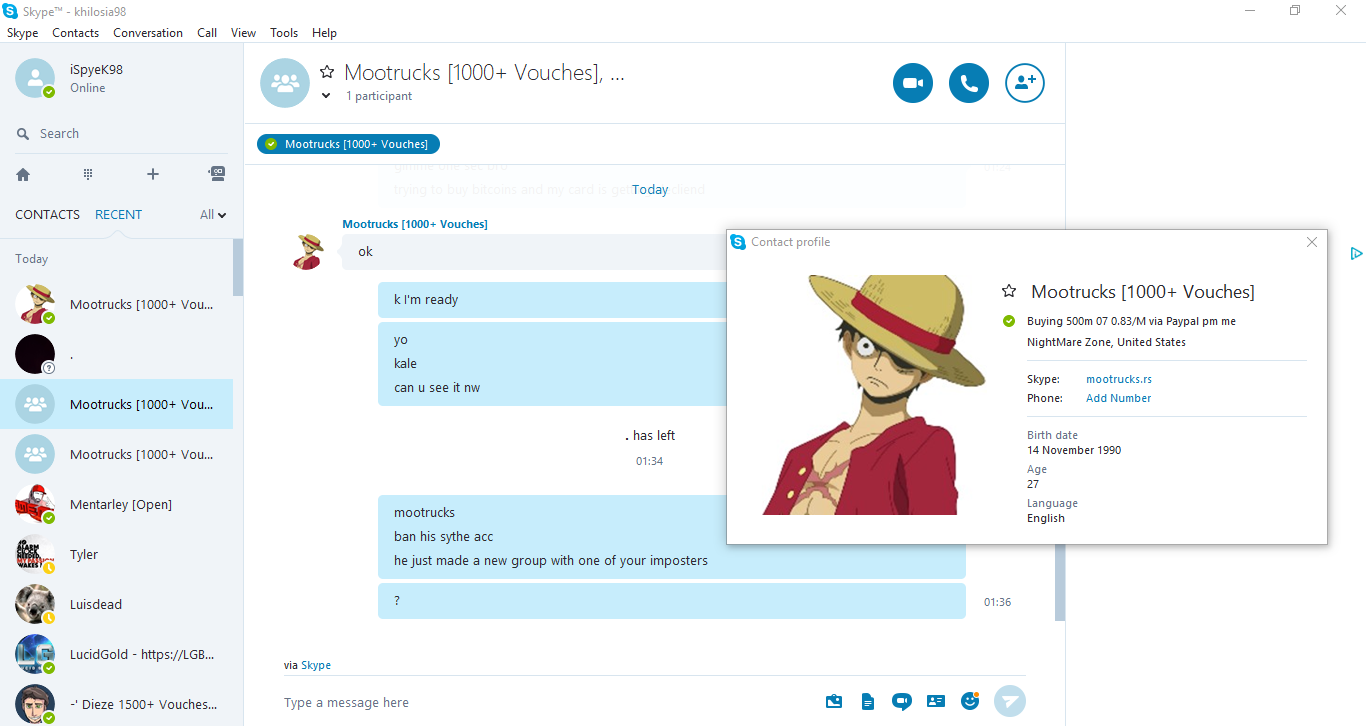Select the first Mootrucks contact with Luffy avatar
This screenshot has height=726, width=1366.
pyautogui.click(x=116, y=304)
